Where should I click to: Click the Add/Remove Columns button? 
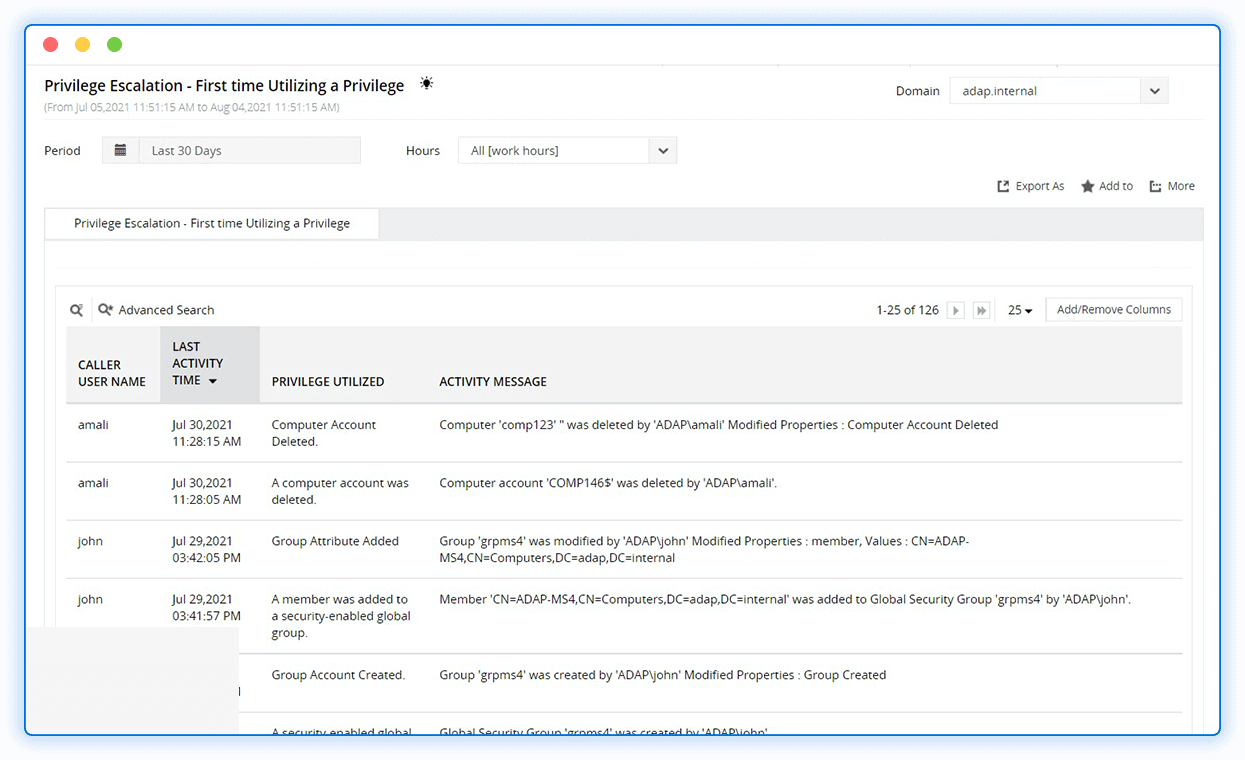coord(1113,310)
